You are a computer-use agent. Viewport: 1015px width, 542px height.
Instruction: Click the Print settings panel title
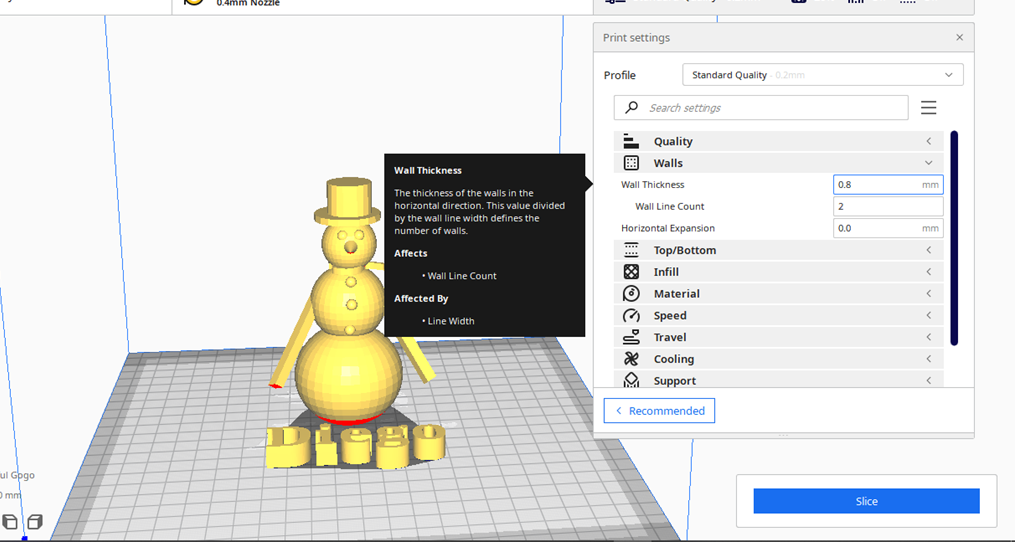[636, 38]
